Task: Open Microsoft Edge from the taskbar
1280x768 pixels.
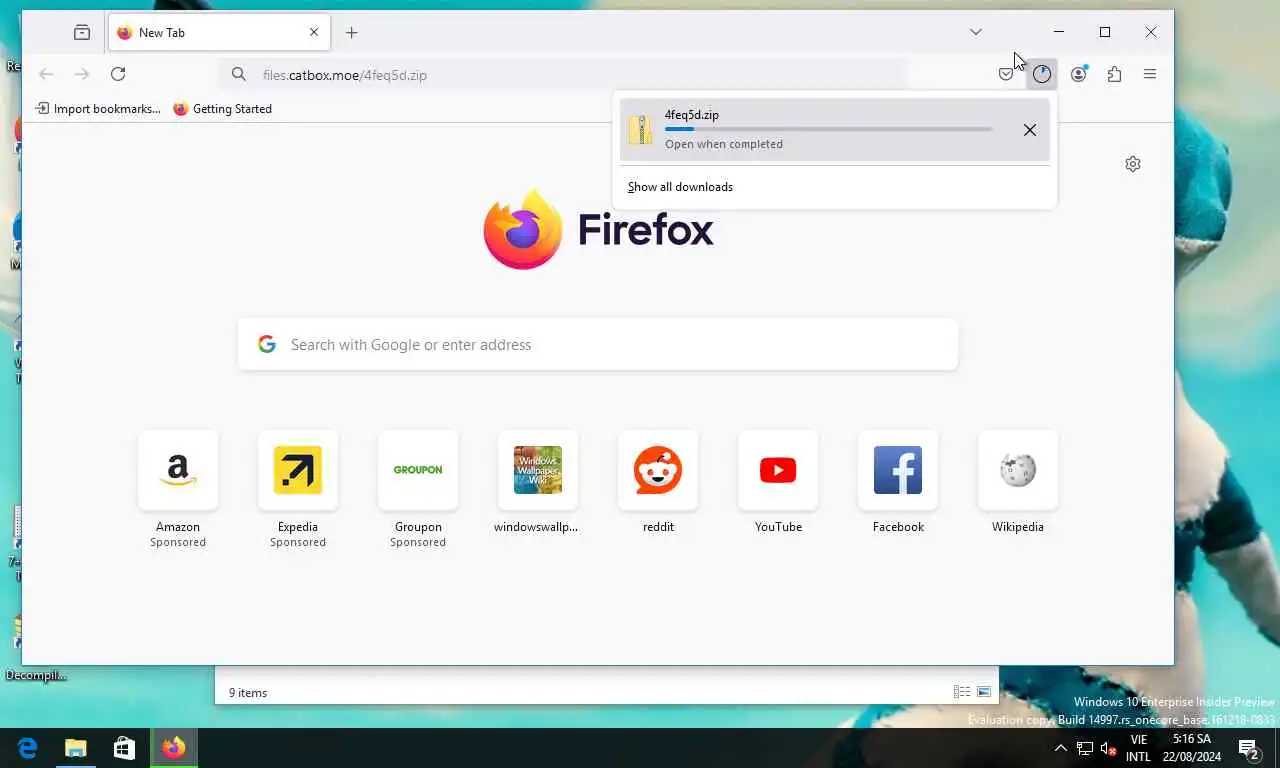Action: tap(27, 748)
